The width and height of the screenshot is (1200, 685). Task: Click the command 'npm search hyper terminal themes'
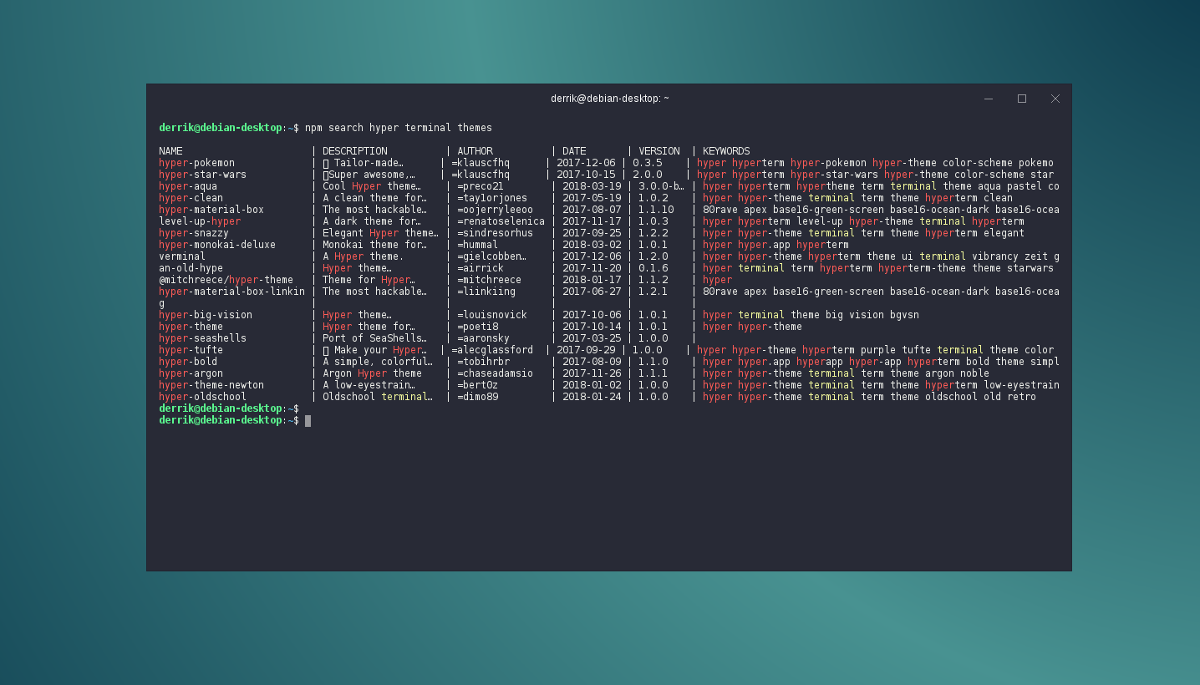coord(398,128)
